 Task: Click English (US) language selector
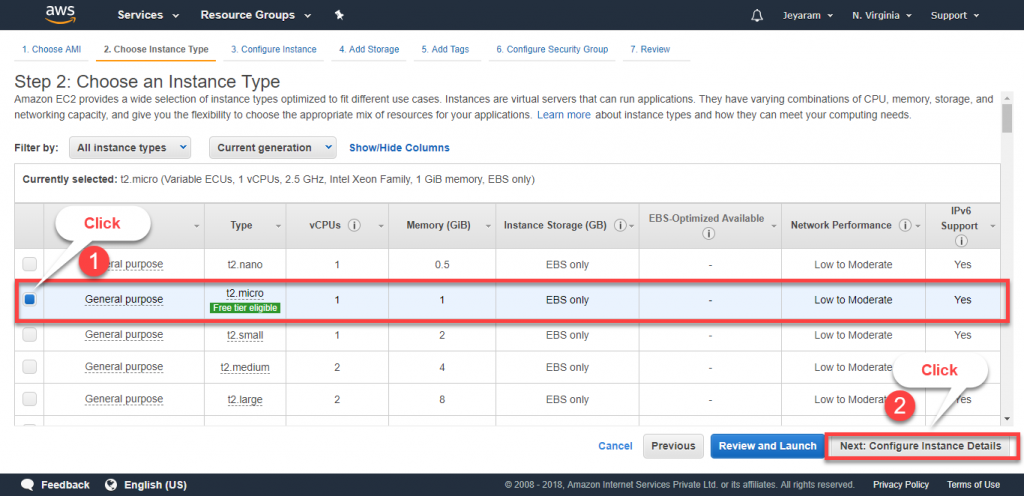[x=155, y=485]
